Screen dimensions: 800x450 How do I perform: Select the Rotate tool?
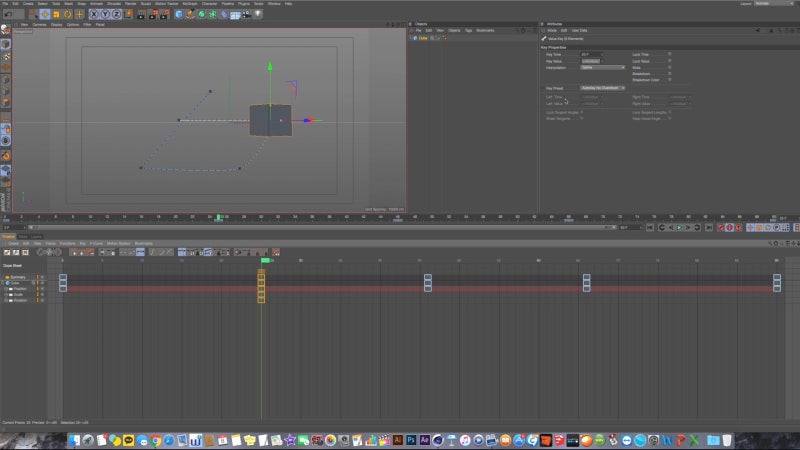(68, 14)
